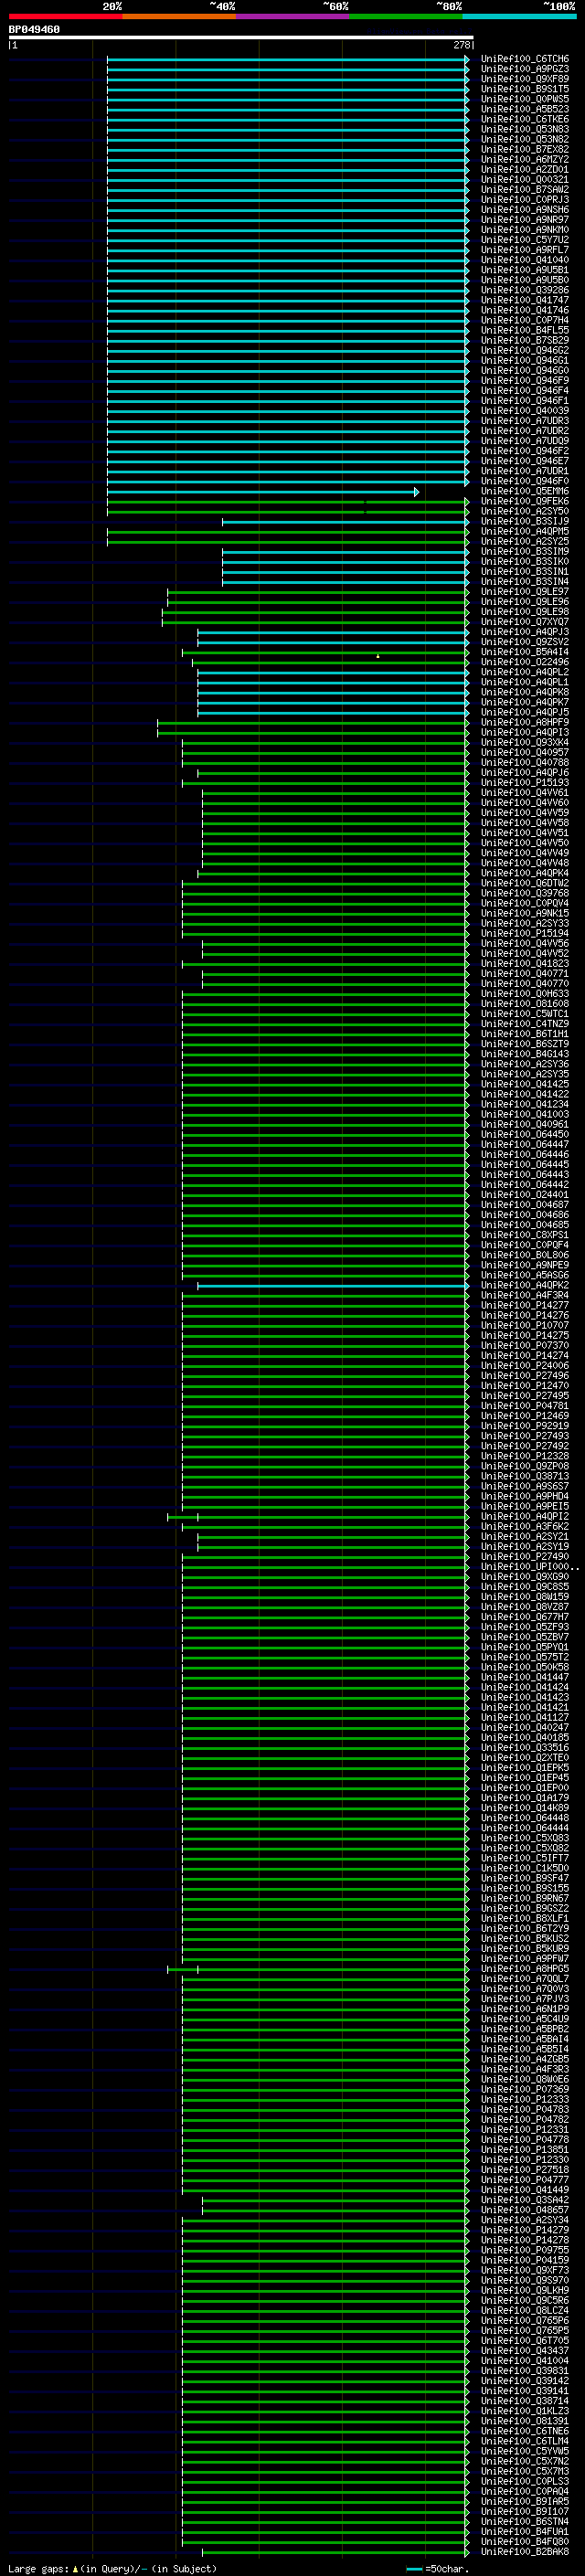Image resolution: width=585 pixels, height=2576 pixels.
Task: Click the =50char. scale legend
Action: [x=438, y=2569]
